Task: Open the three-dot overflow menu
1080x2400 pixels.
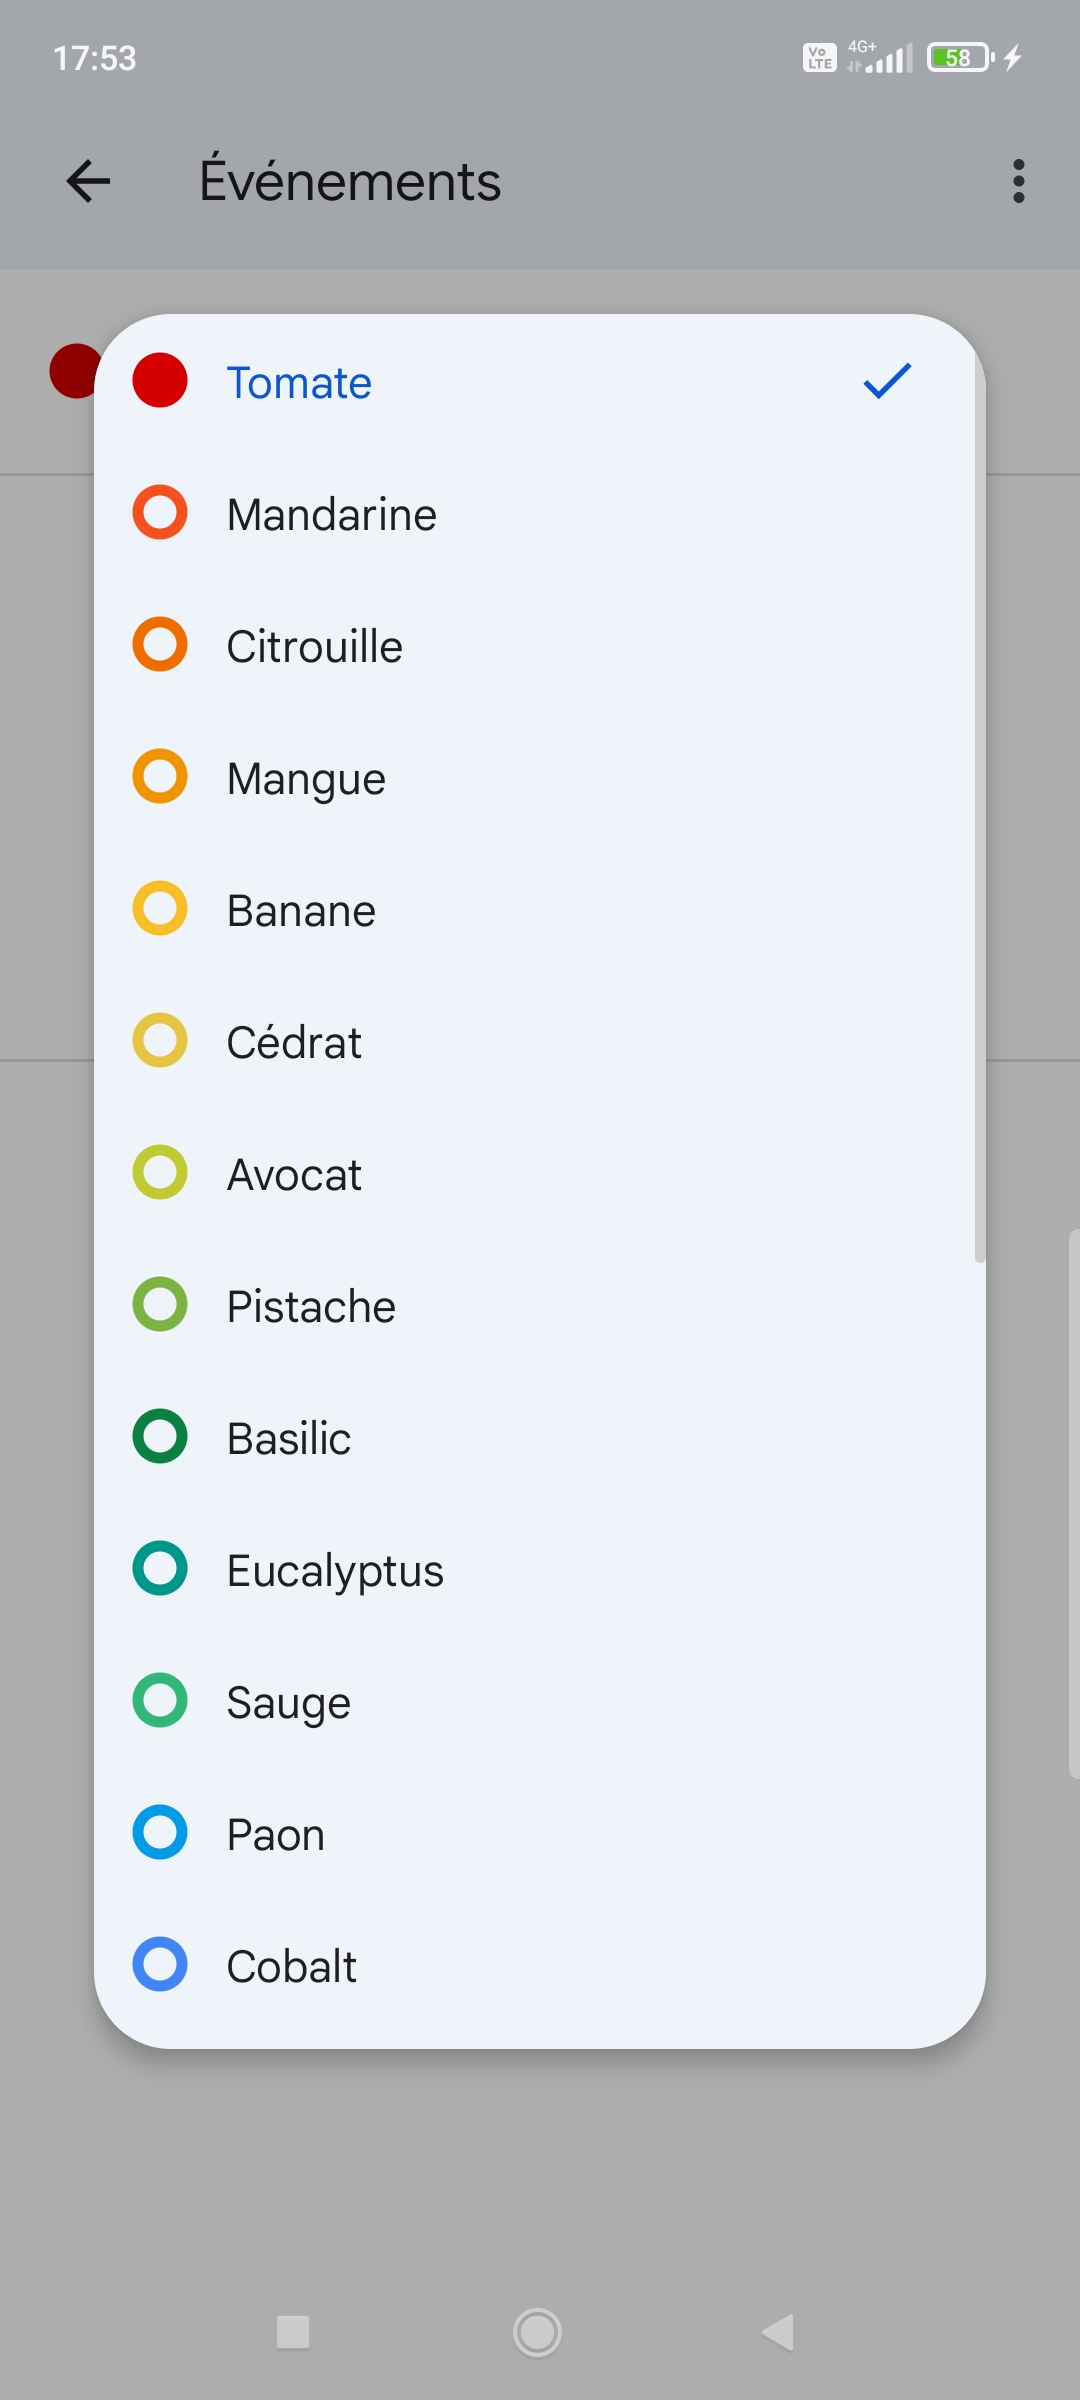Action: point(1018,181)
